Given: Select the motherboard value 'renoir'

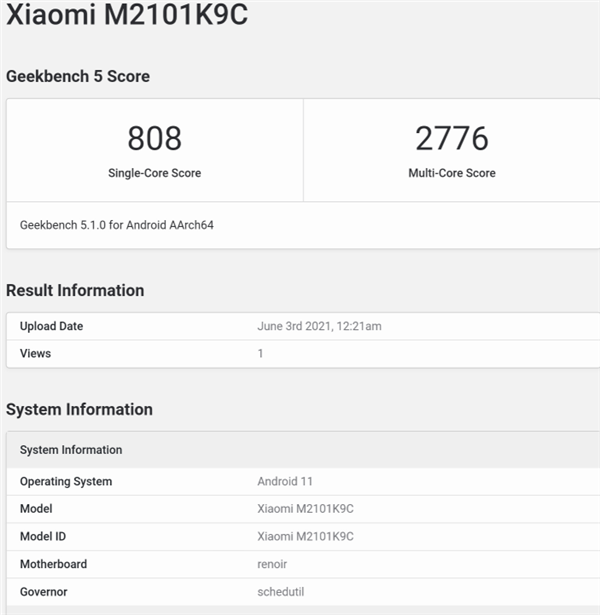Looking at the screenshot, I should (272, 564).
